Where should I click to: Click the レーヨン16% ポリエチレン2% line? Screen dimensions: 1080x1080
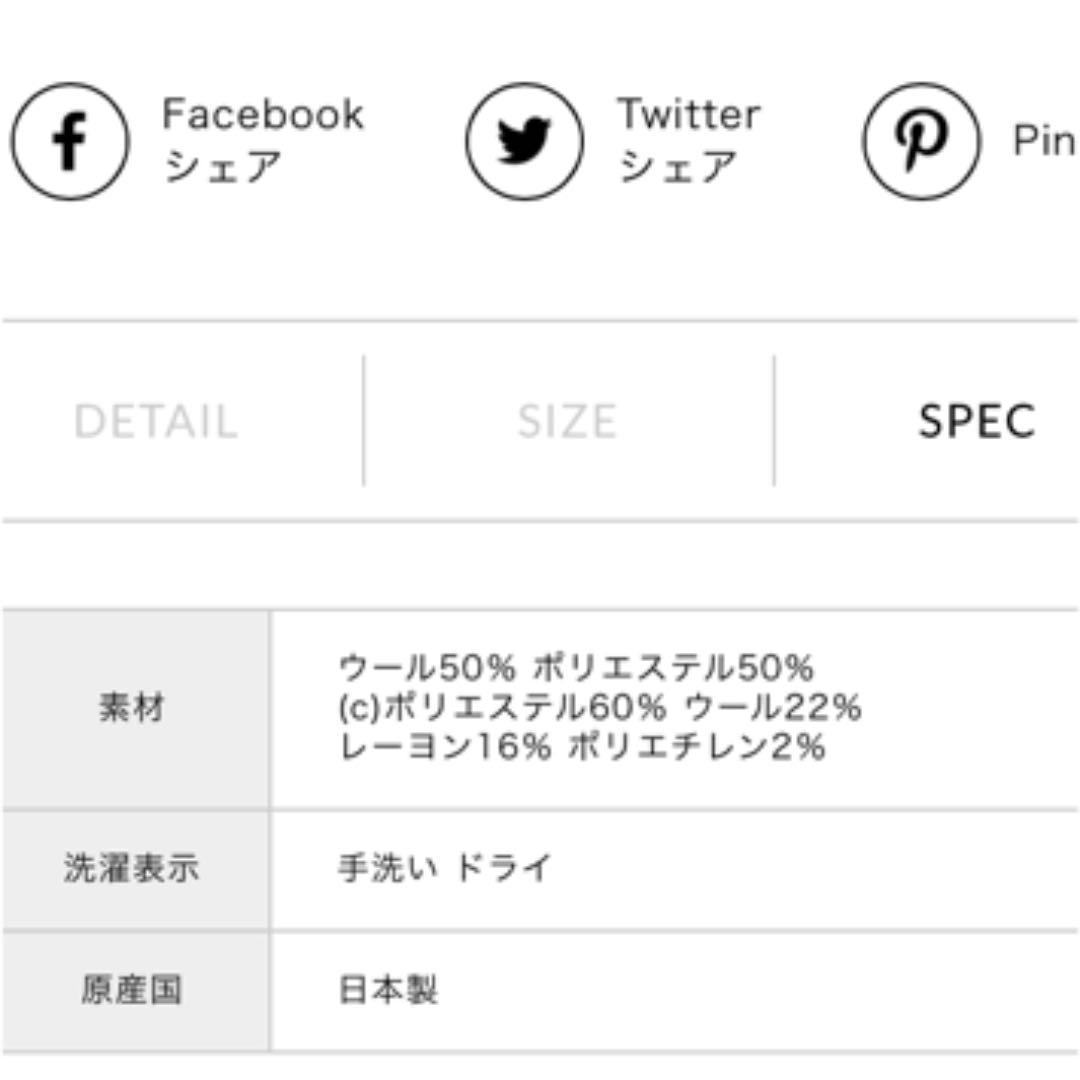click(582, 747)
